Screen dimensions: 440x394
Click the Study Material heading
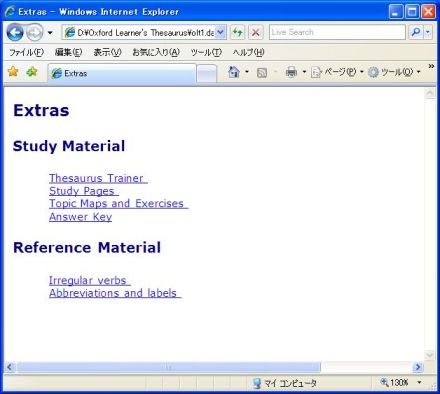click(69, 146)
